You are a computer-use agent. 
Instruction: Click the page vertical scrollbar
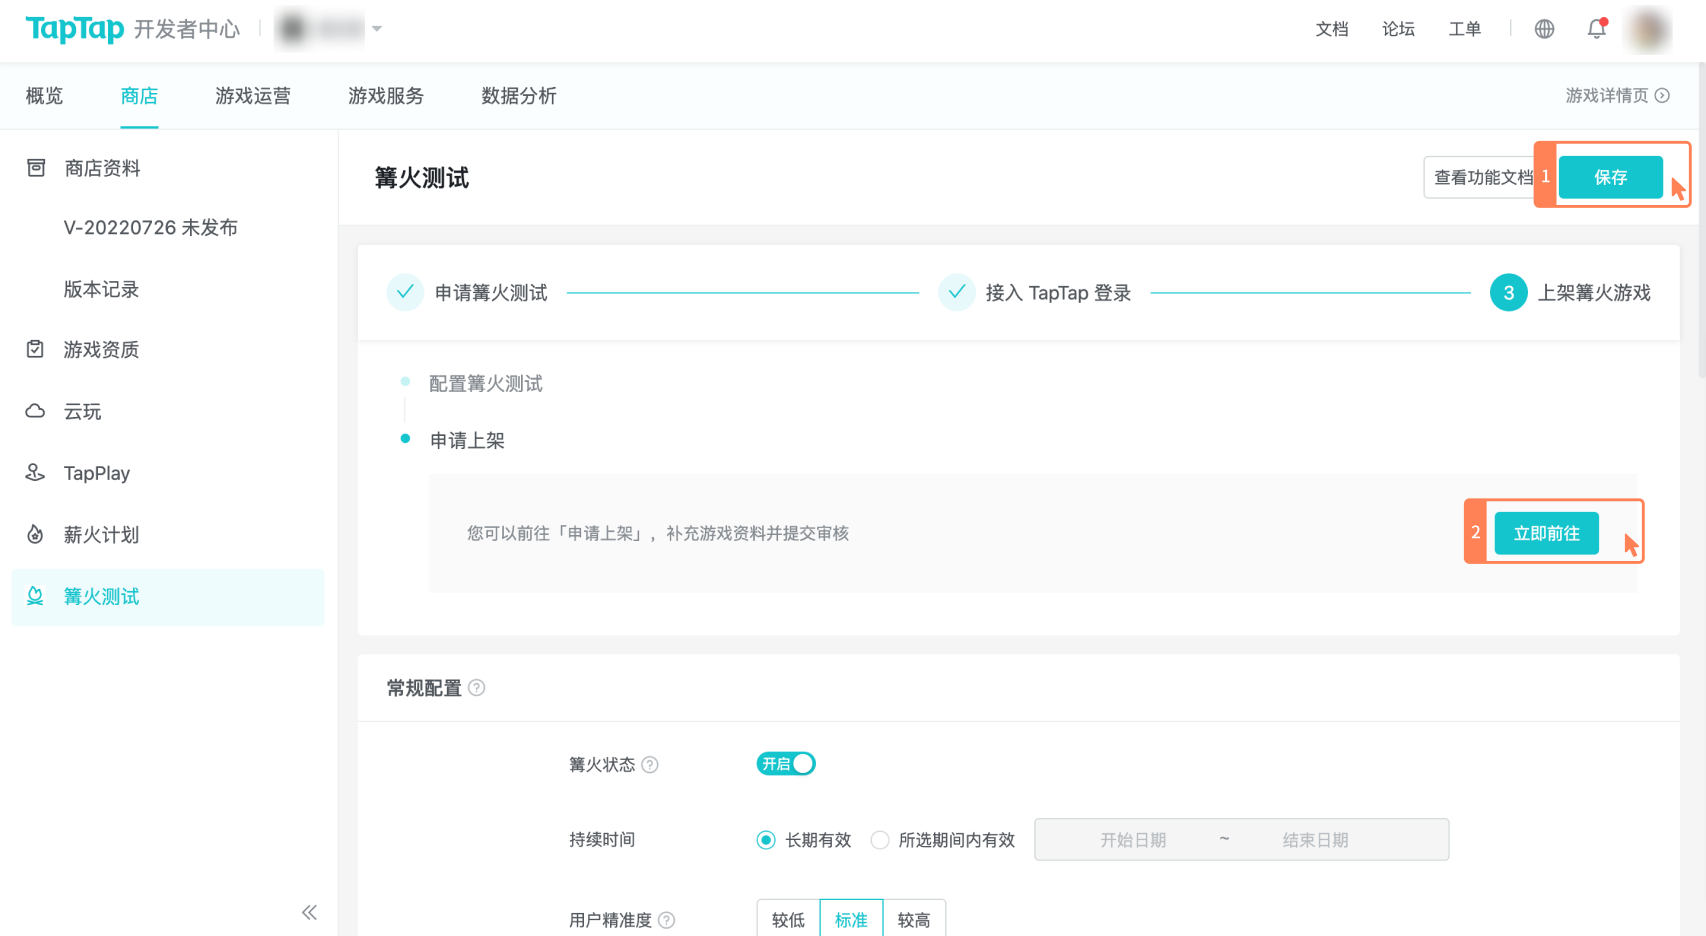[x=1701, y=220]
